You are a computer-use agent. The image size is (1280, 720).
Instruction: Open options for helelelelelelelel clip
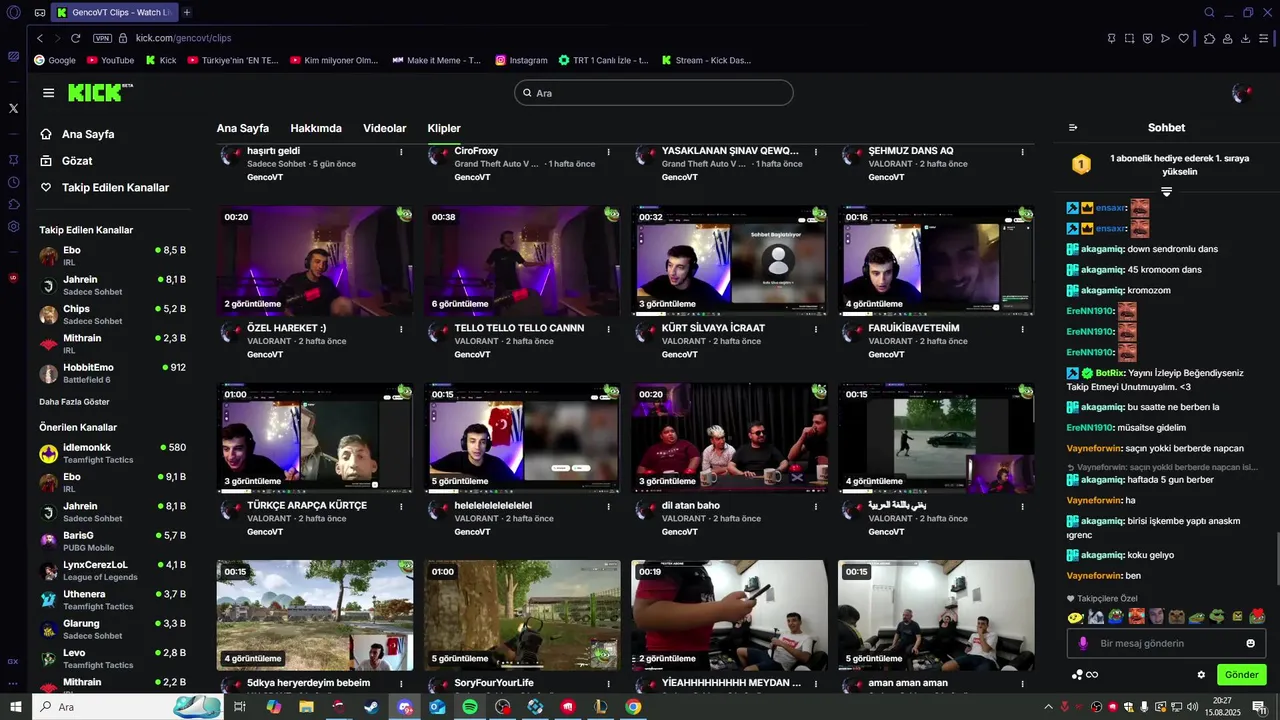608,506
